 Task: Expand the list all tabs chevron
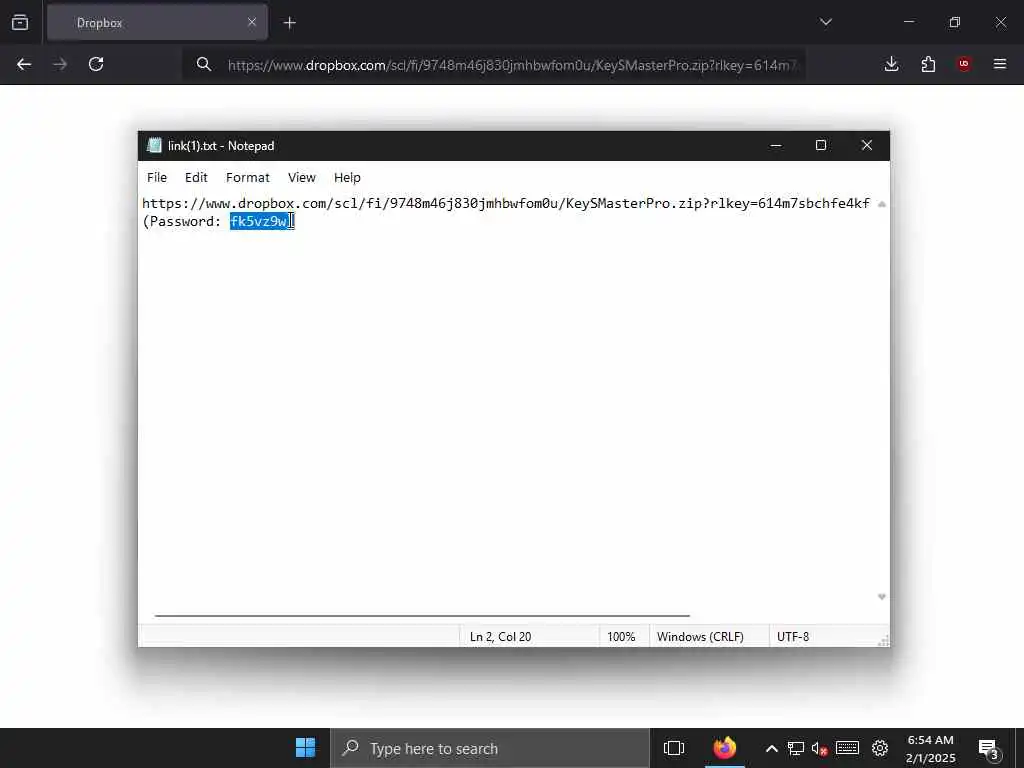pyautogui.click(x=825, y=22)
